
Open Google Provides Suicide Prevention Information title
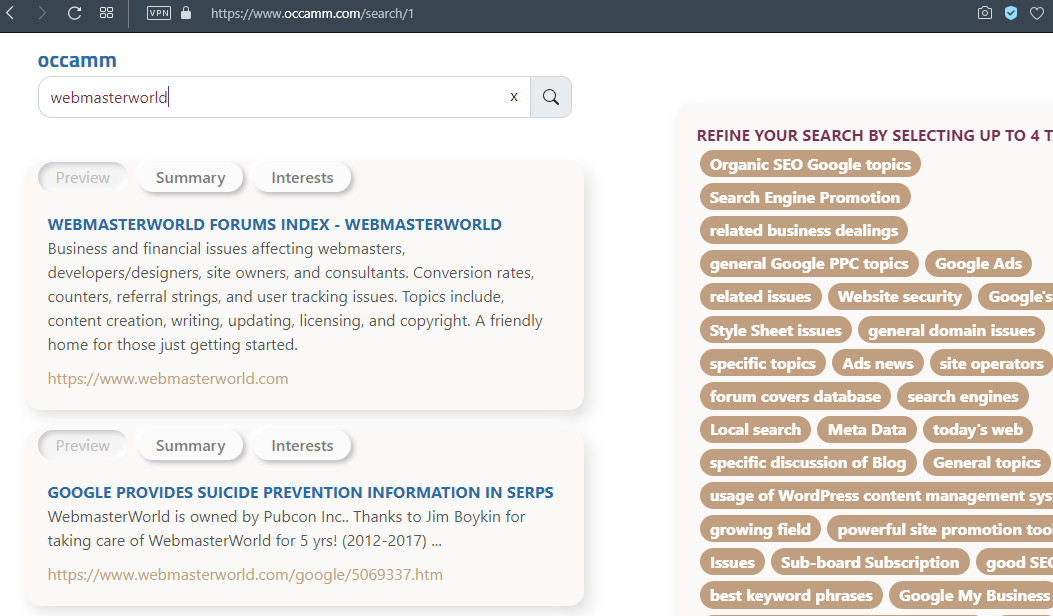point(301,492)
